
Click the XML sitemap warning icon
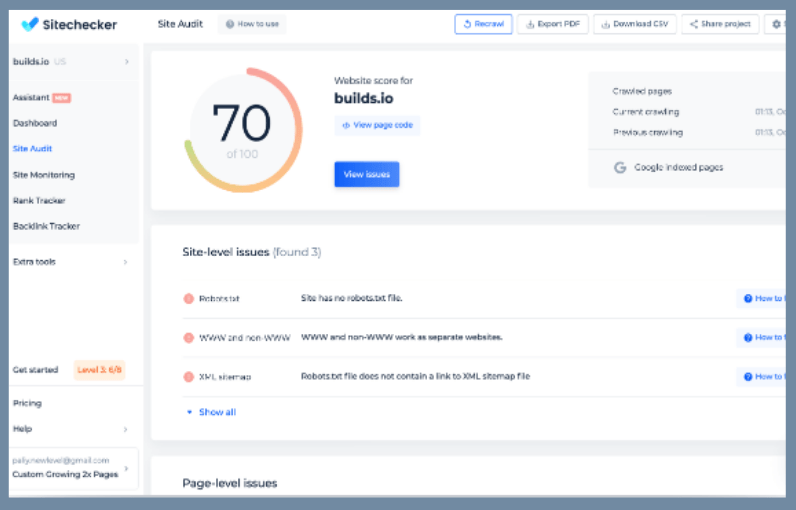click(188, 377)
